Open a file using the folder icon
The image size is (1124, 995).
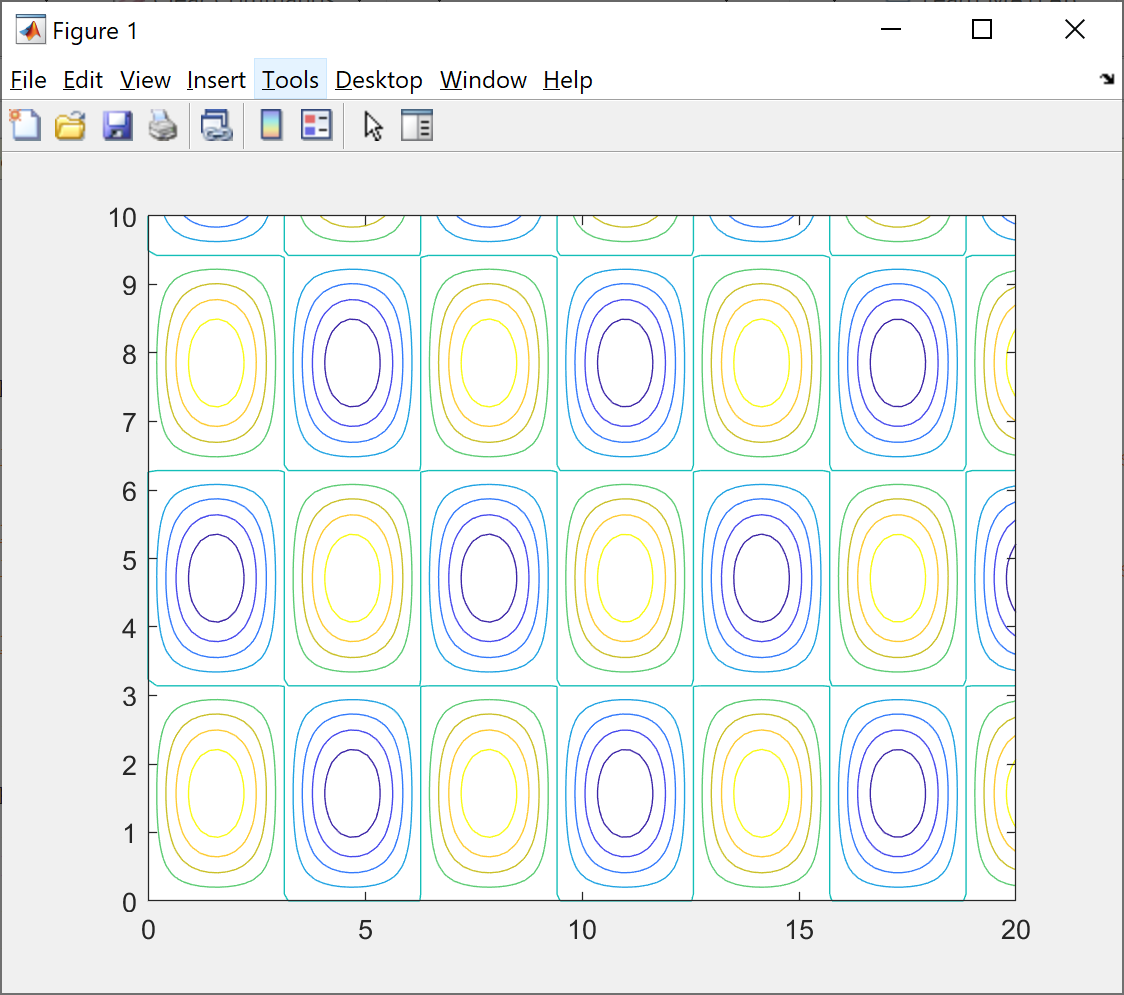[70, 126]
